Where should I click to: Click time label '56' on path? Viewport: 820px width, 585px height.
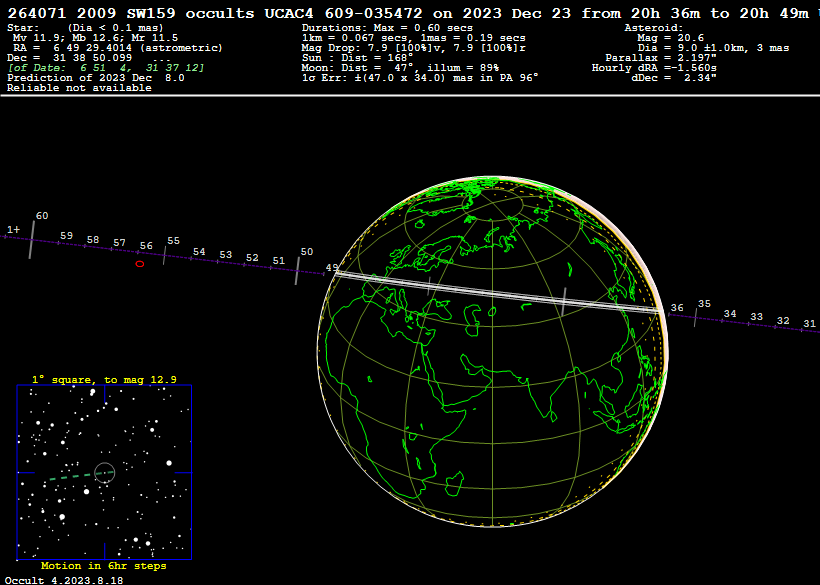click(146, 245)
